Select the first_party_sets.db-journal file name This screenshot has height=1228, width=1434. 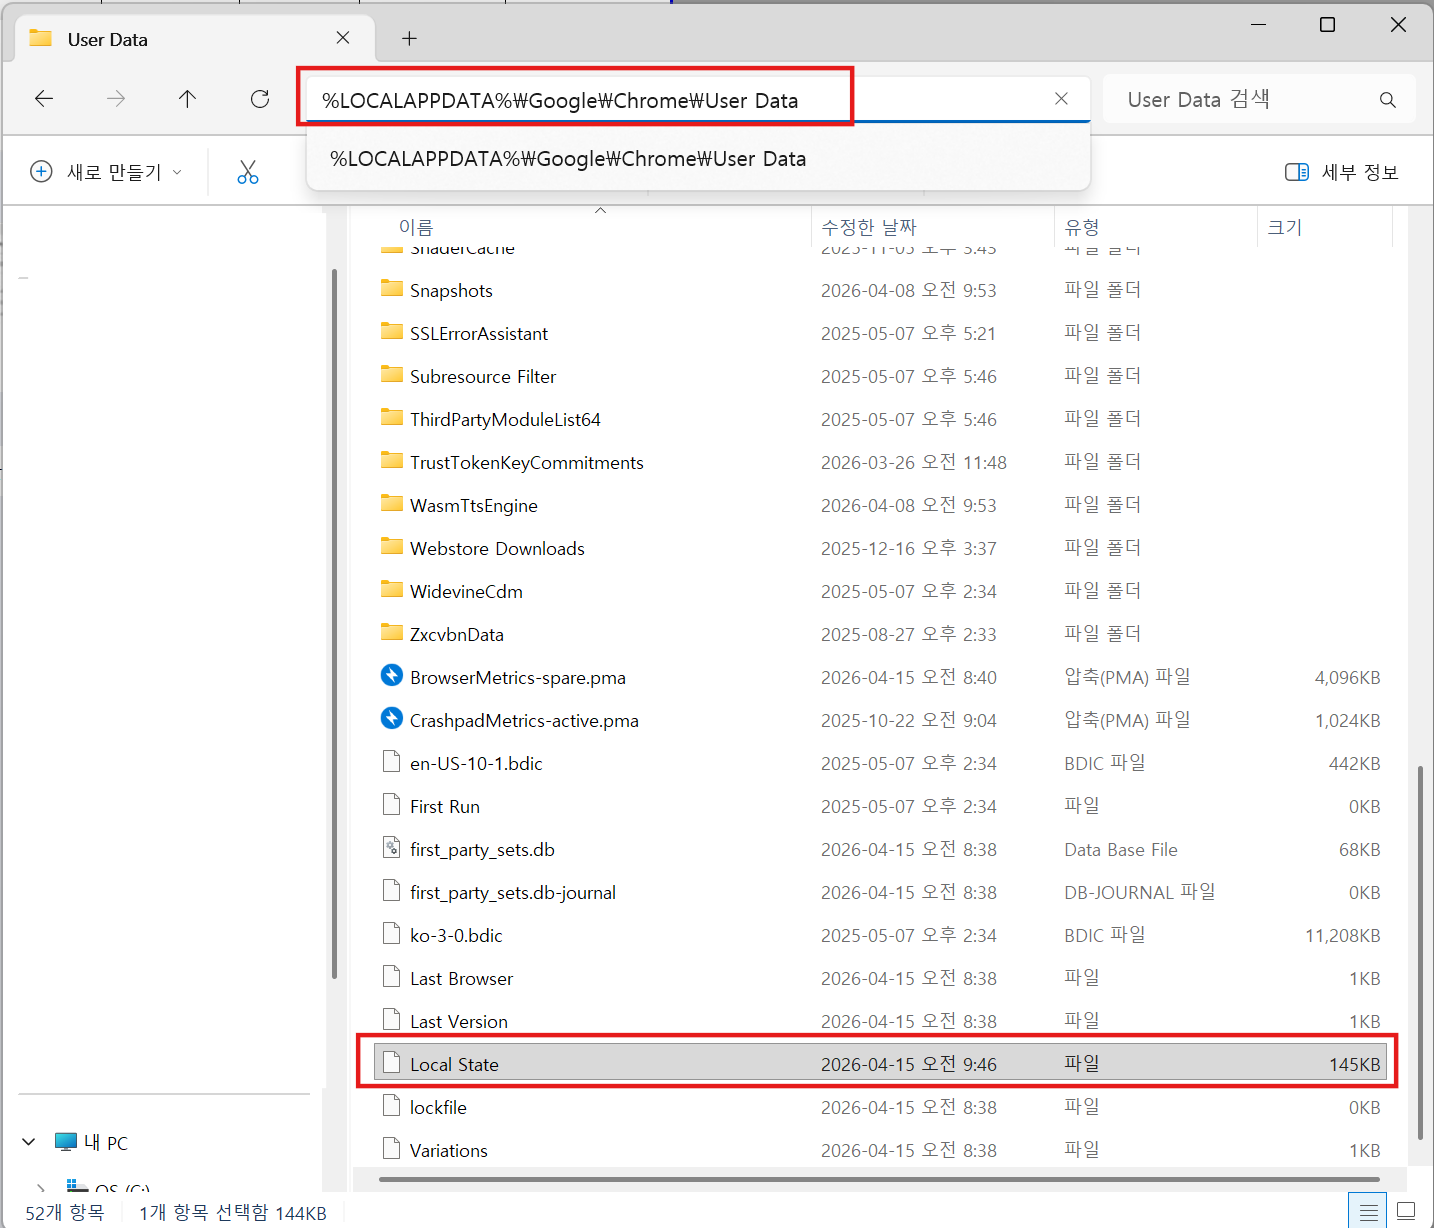[x=513, y=892]
